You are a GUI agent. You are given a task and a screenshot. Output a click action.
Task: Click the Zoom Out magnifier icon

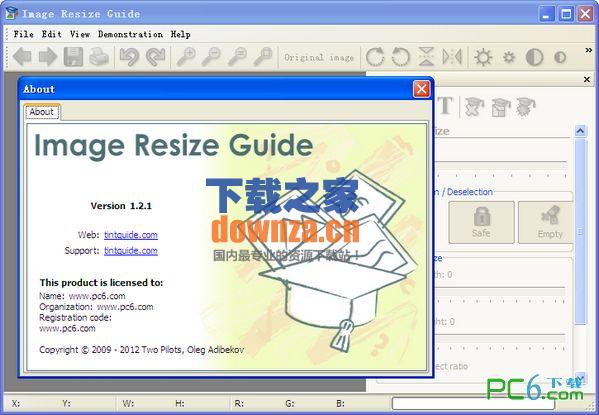pyautogui.click(x=211, y=57)
